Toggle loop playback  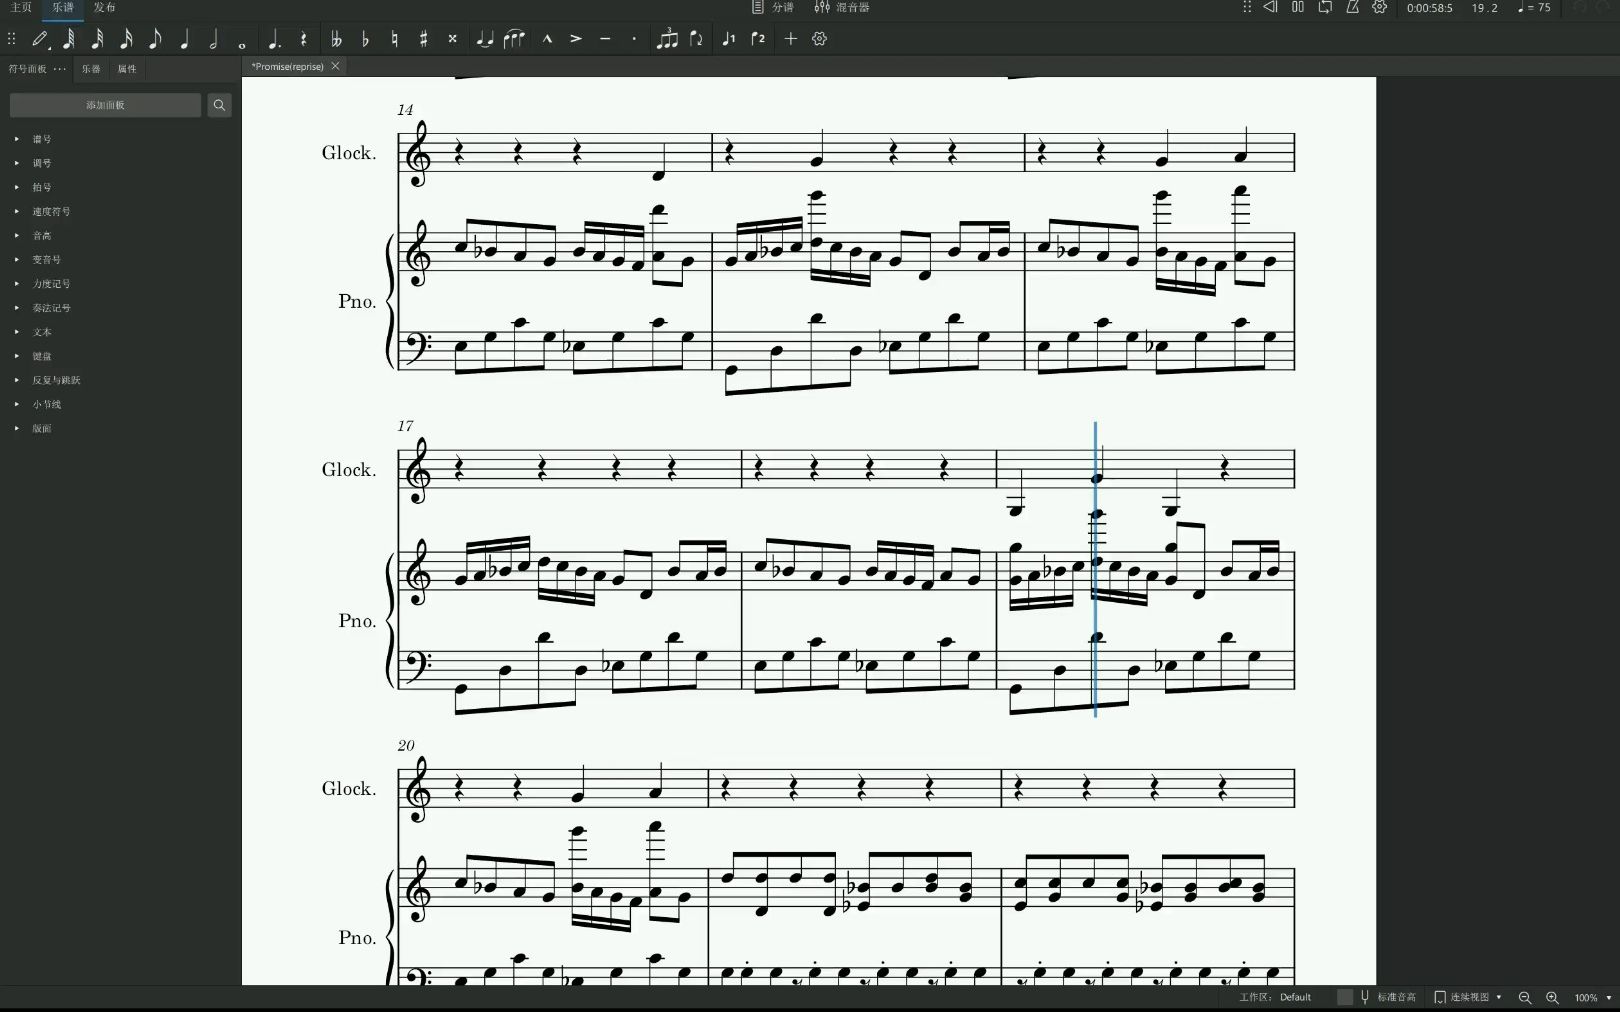click(x=1325, y=7)
